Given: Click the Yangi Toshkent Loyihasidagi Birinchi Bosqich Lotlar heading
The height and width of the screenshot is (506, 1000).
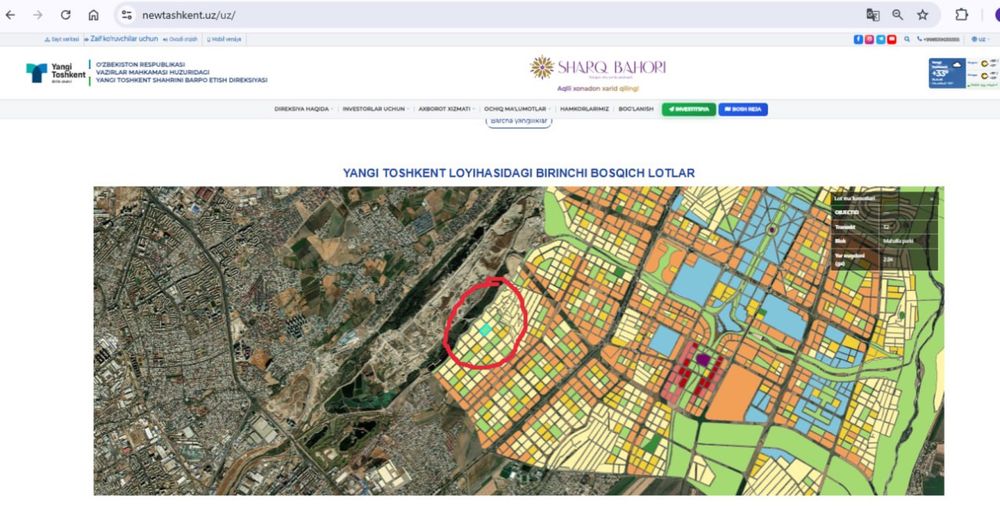Looking at the screenshot, I should (x=518, y=173).
